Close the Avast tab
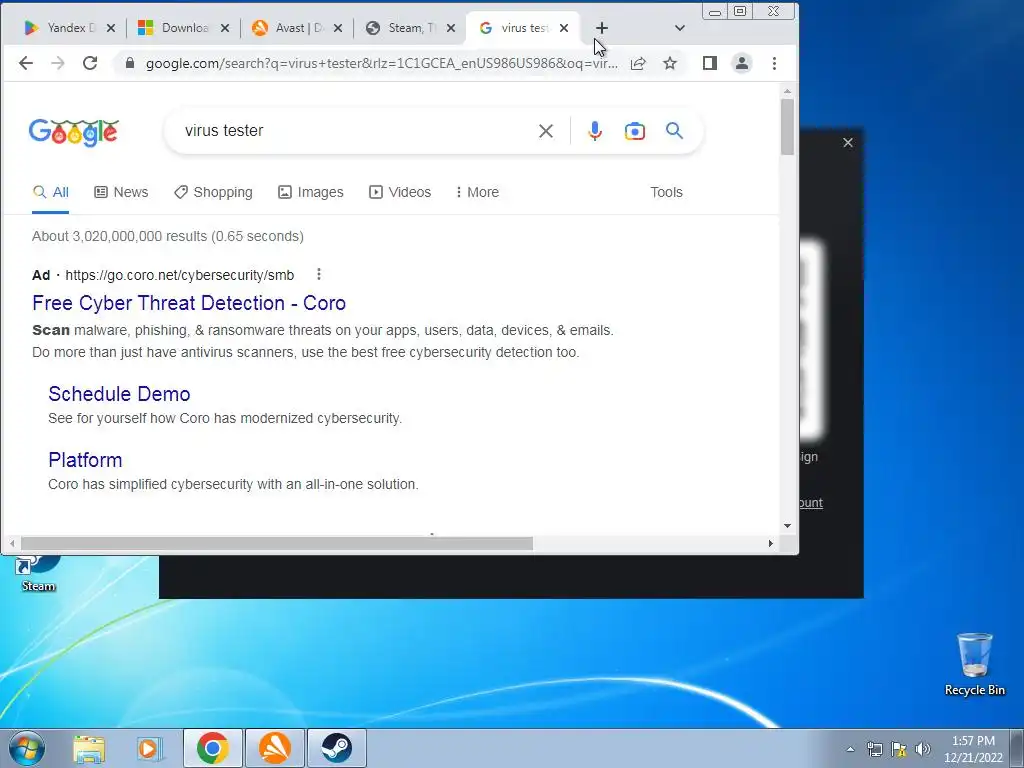 point(338,28)
